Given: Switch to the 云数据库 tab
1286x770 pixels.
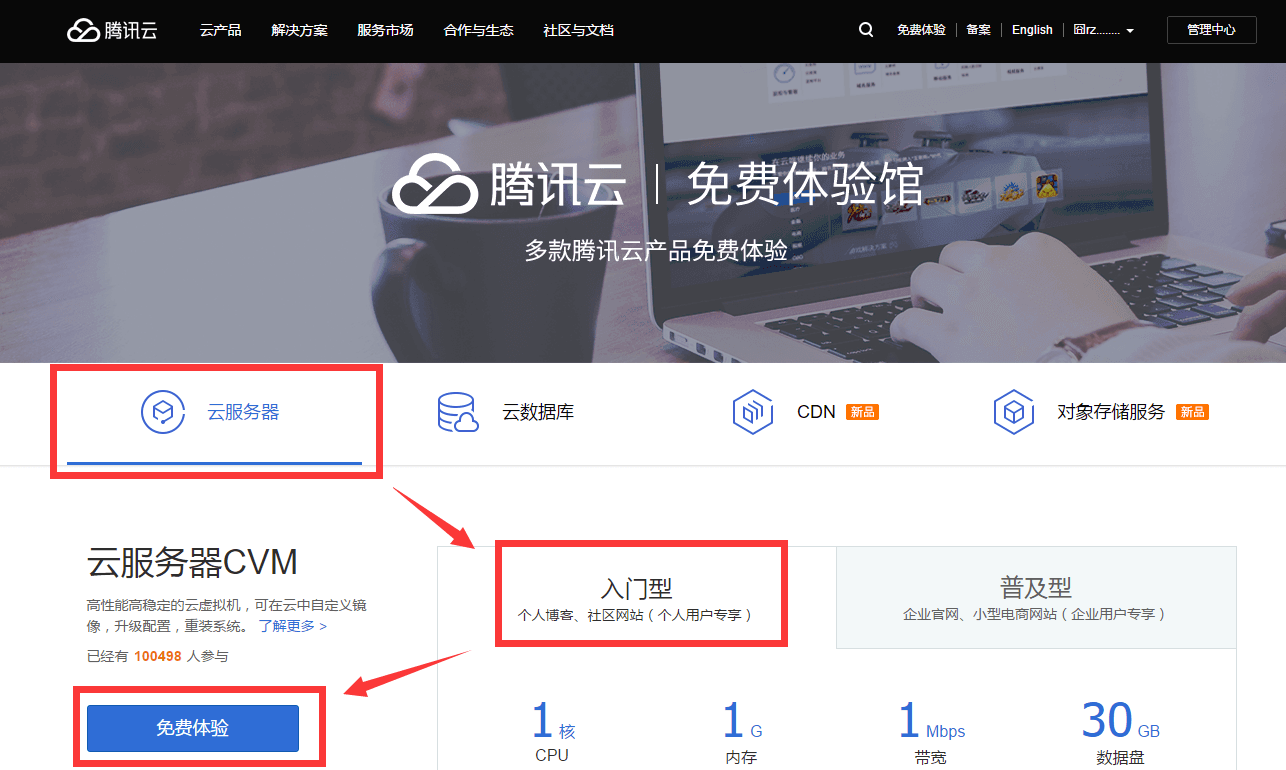Looking at the screenshot, I should [x=506, y=412].
